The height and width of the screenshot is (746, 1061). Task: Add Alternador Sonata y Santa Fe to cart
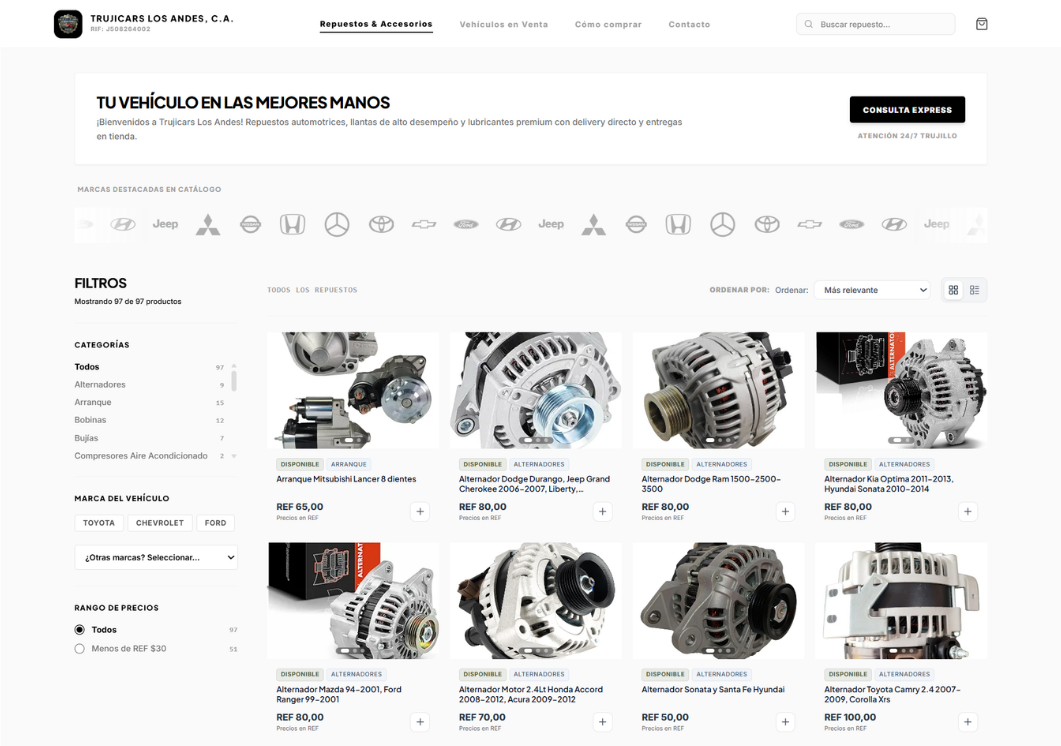[x=785, y=722]
